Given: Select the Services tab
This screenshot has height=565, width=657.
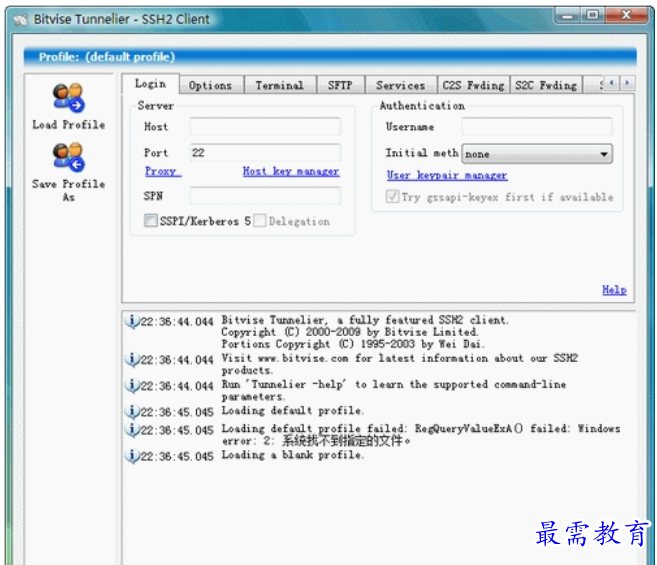Looking at the screenshot, I should coord(401,86).
